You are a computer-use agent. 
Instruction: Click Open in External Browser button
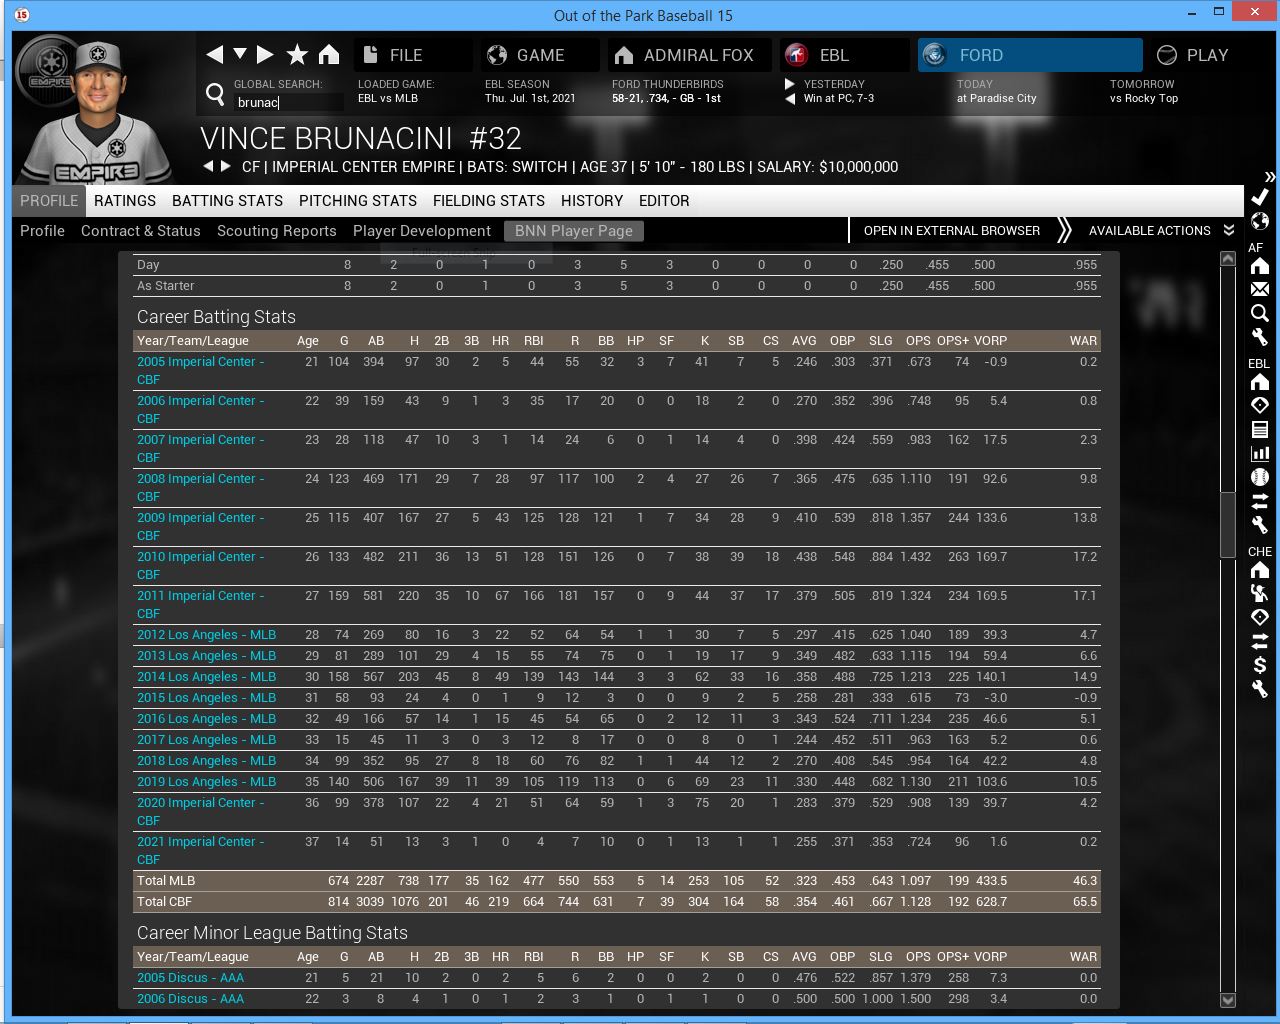coord(951,231)
